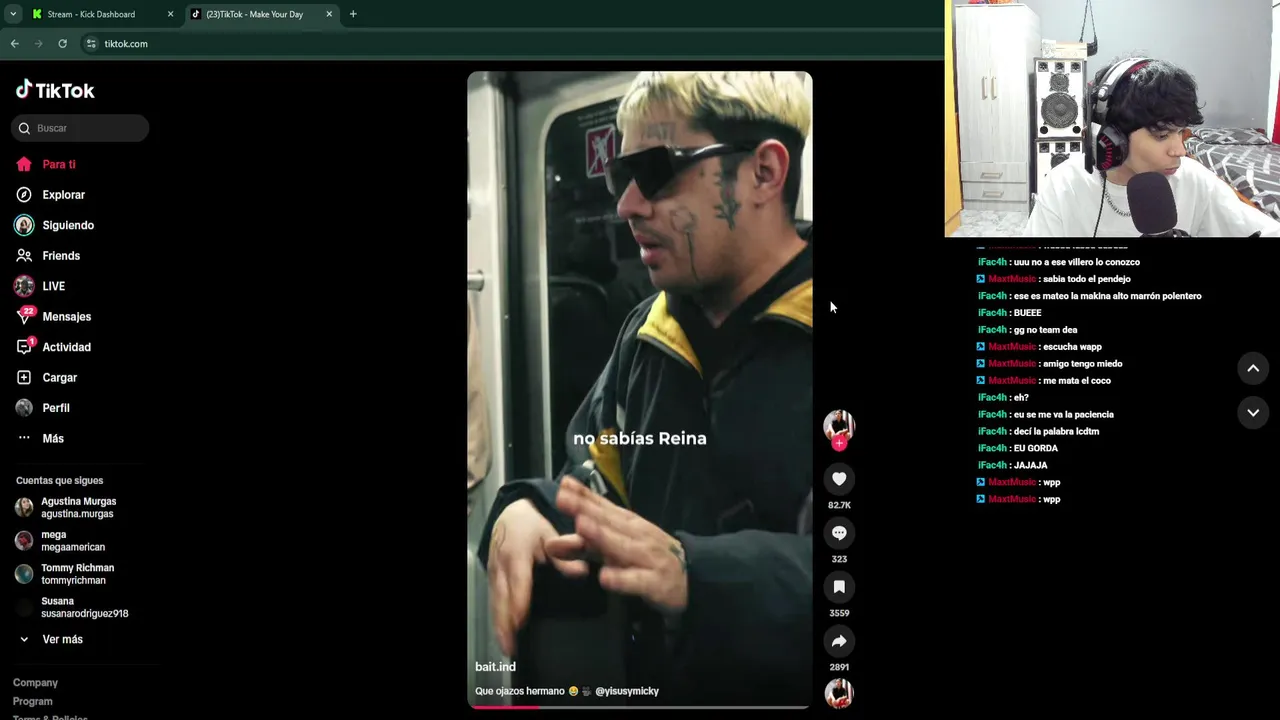The image size is (1280, 720).
Task: Expand Ver más followed accounts
Action: (50, 639)
